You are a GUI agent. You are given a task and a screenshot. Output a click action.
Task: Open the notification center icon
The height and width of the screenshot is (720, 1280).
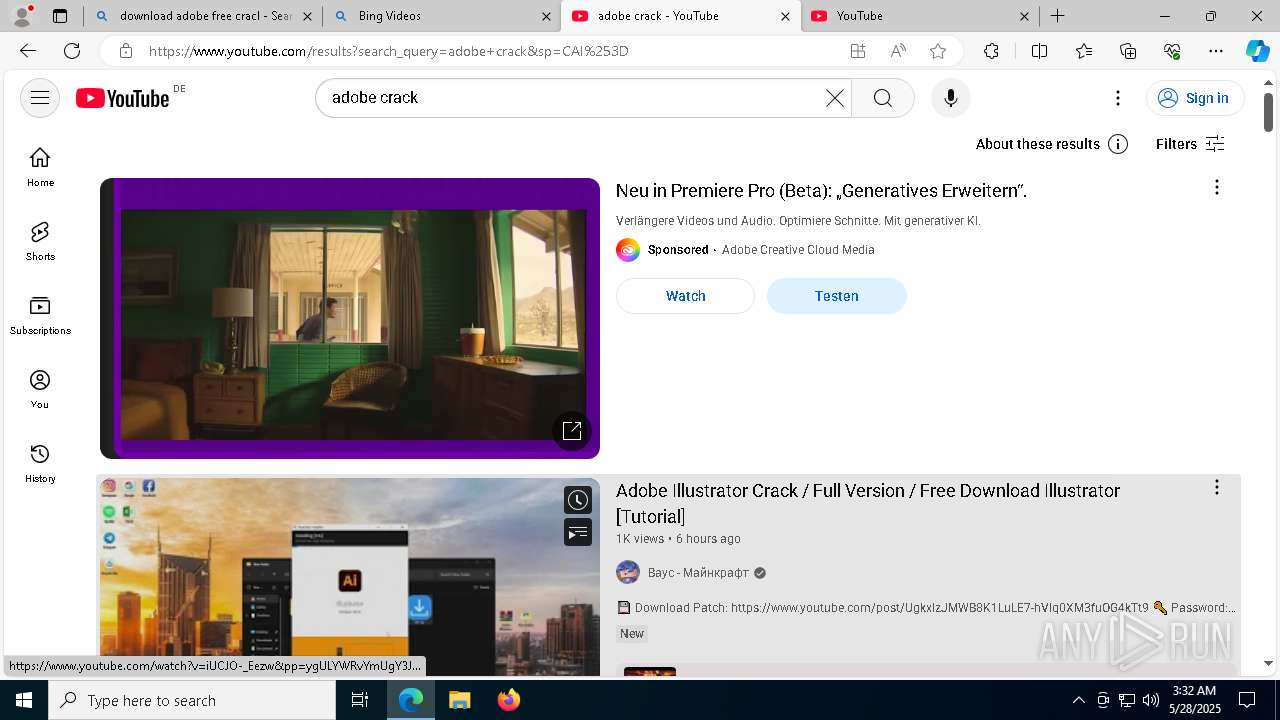pyautogui.click(x=1247, y=700)
